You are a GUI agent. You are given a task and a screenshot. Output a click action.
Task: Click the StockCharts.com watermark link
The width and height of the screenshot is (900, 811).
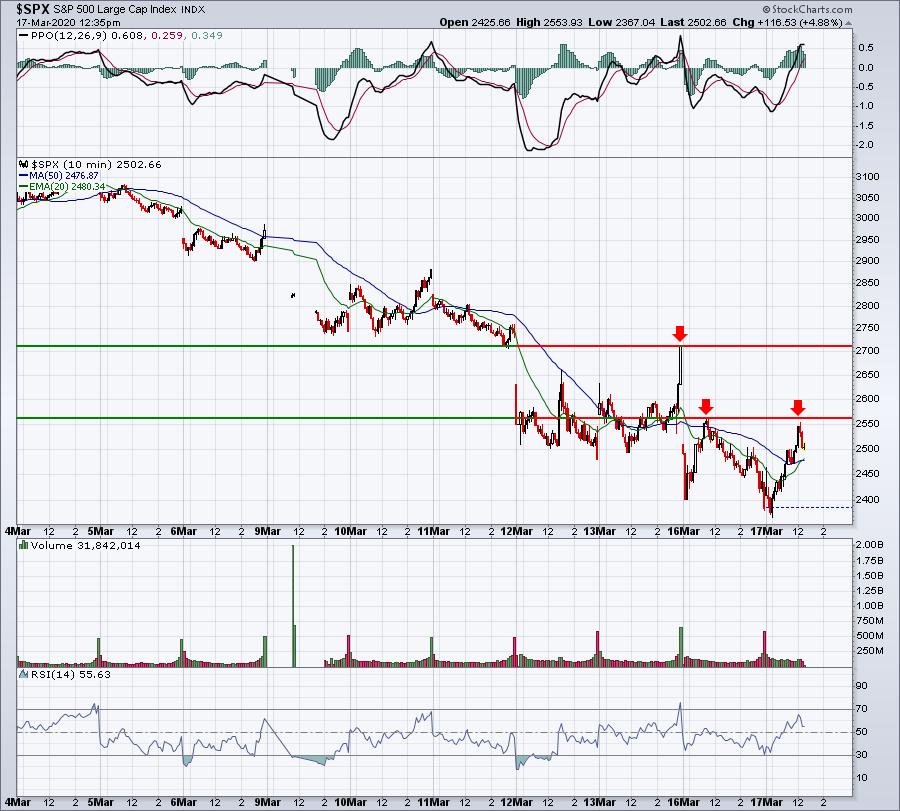point(808,9)
